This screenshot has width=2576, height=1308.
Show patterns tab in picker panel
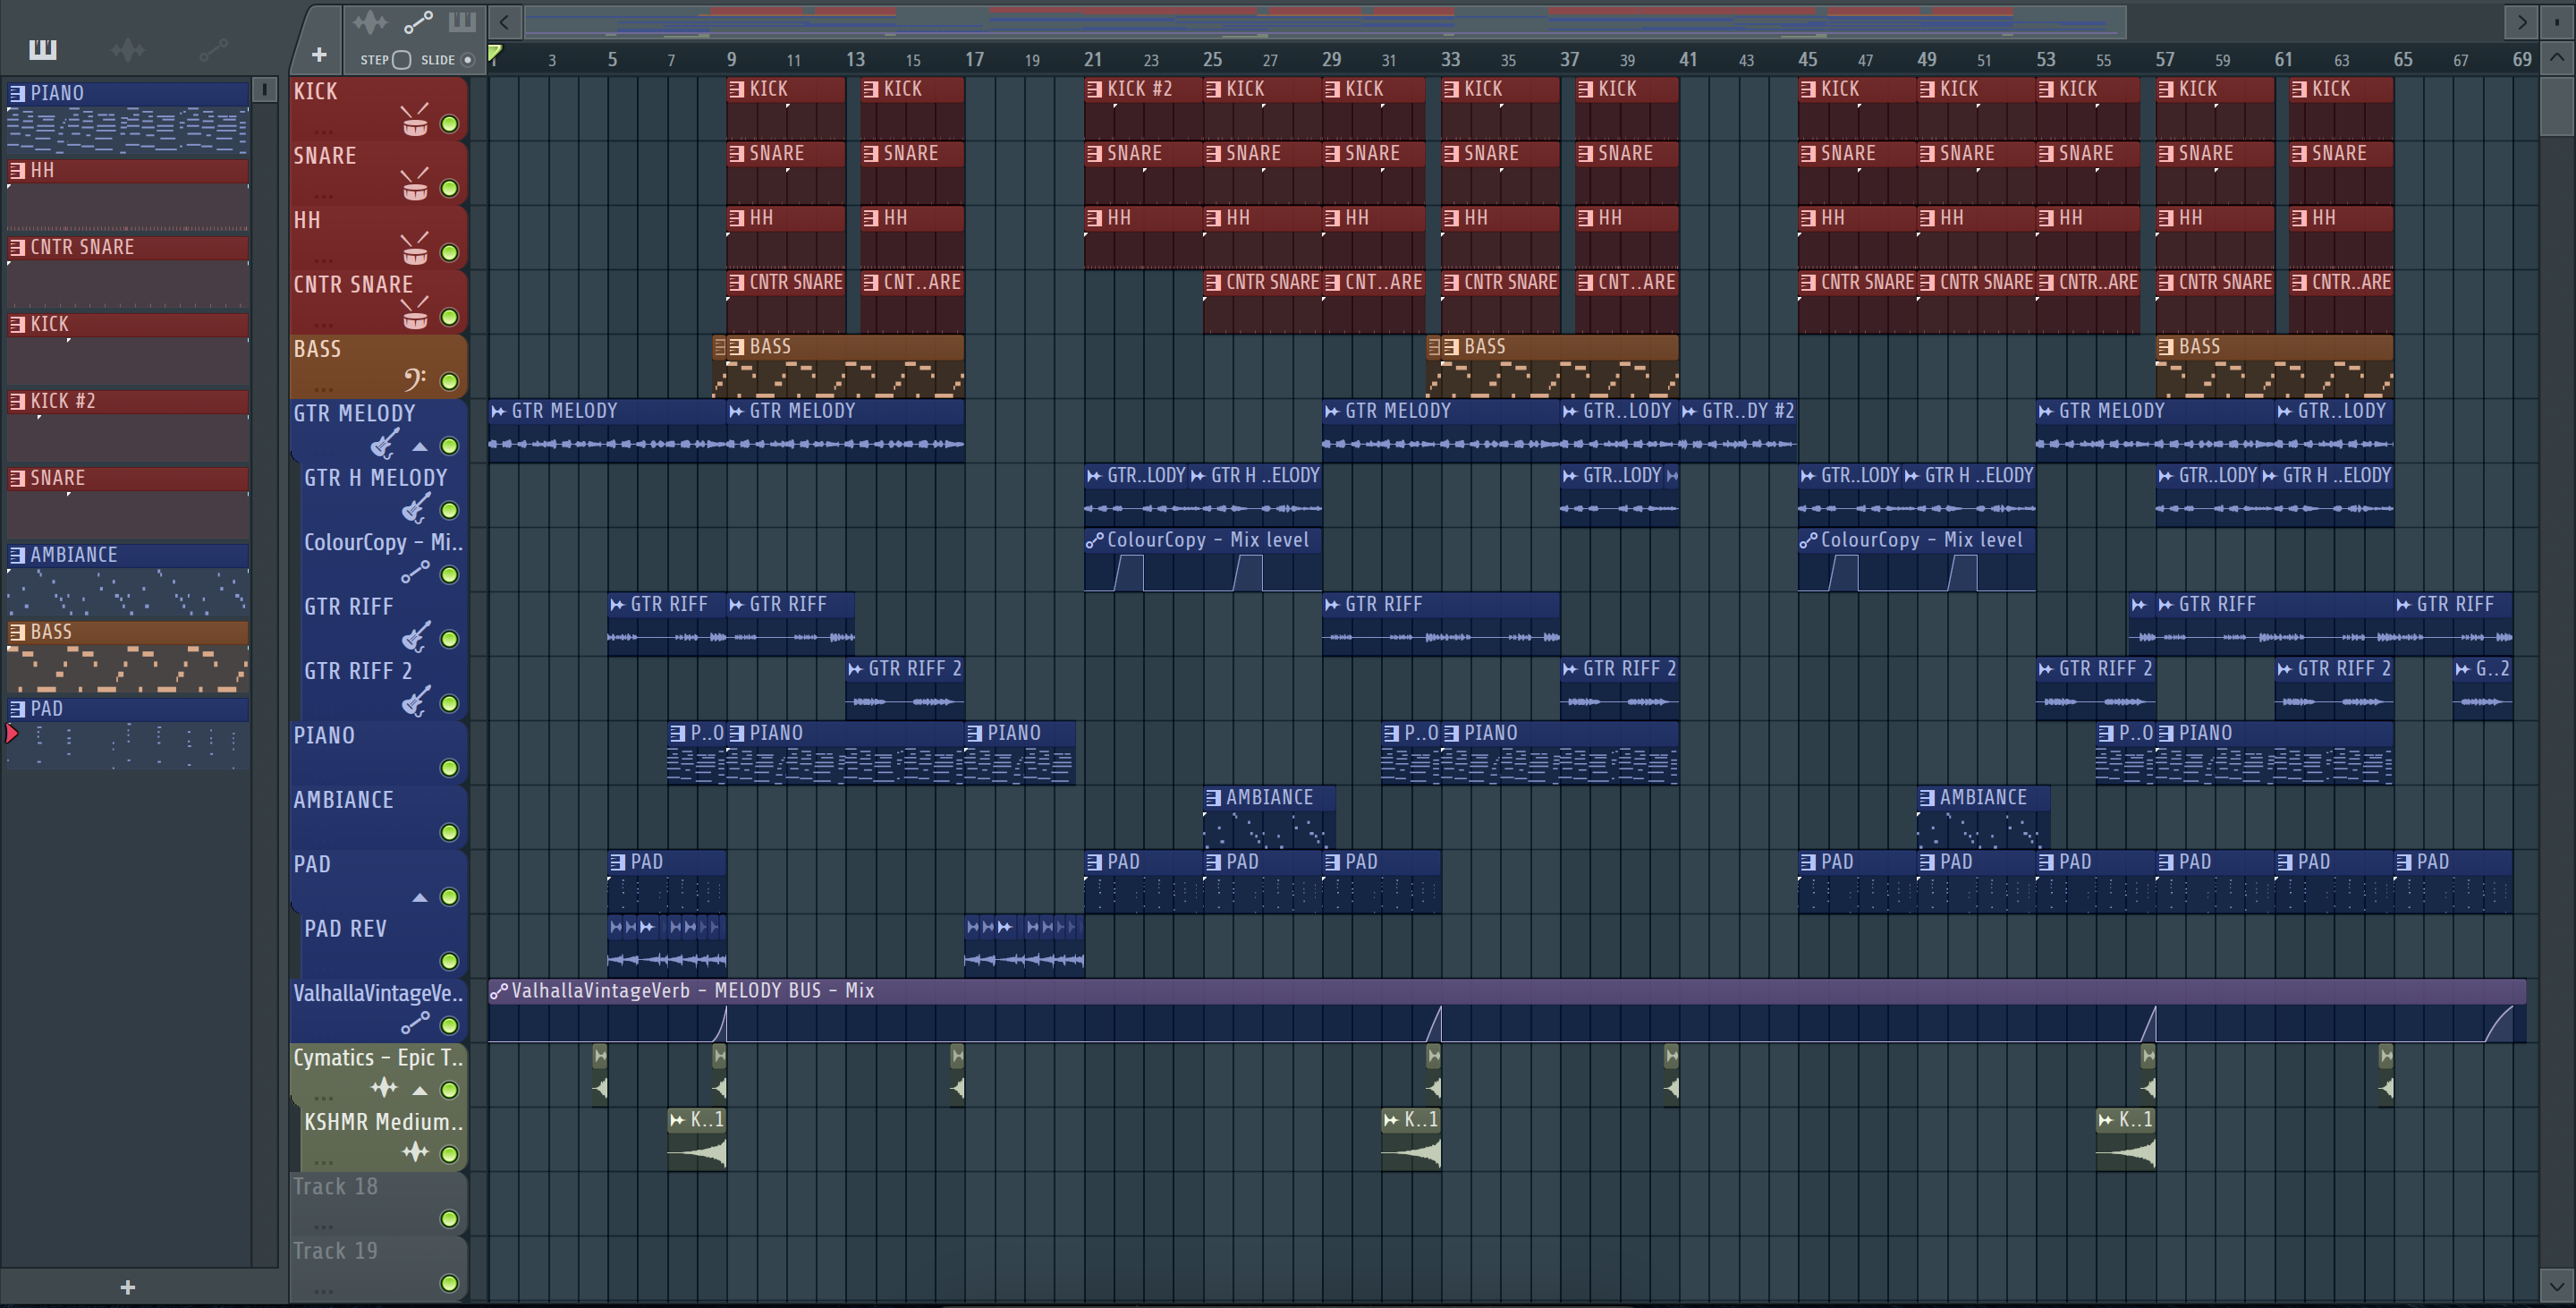(42, 49)
